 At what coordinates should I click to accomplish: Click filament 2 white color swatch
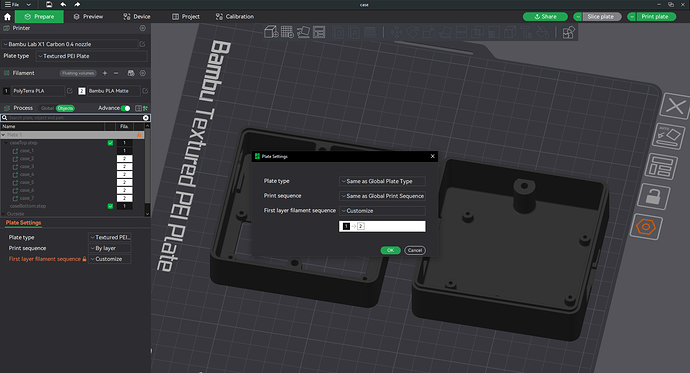pos(82,91)
